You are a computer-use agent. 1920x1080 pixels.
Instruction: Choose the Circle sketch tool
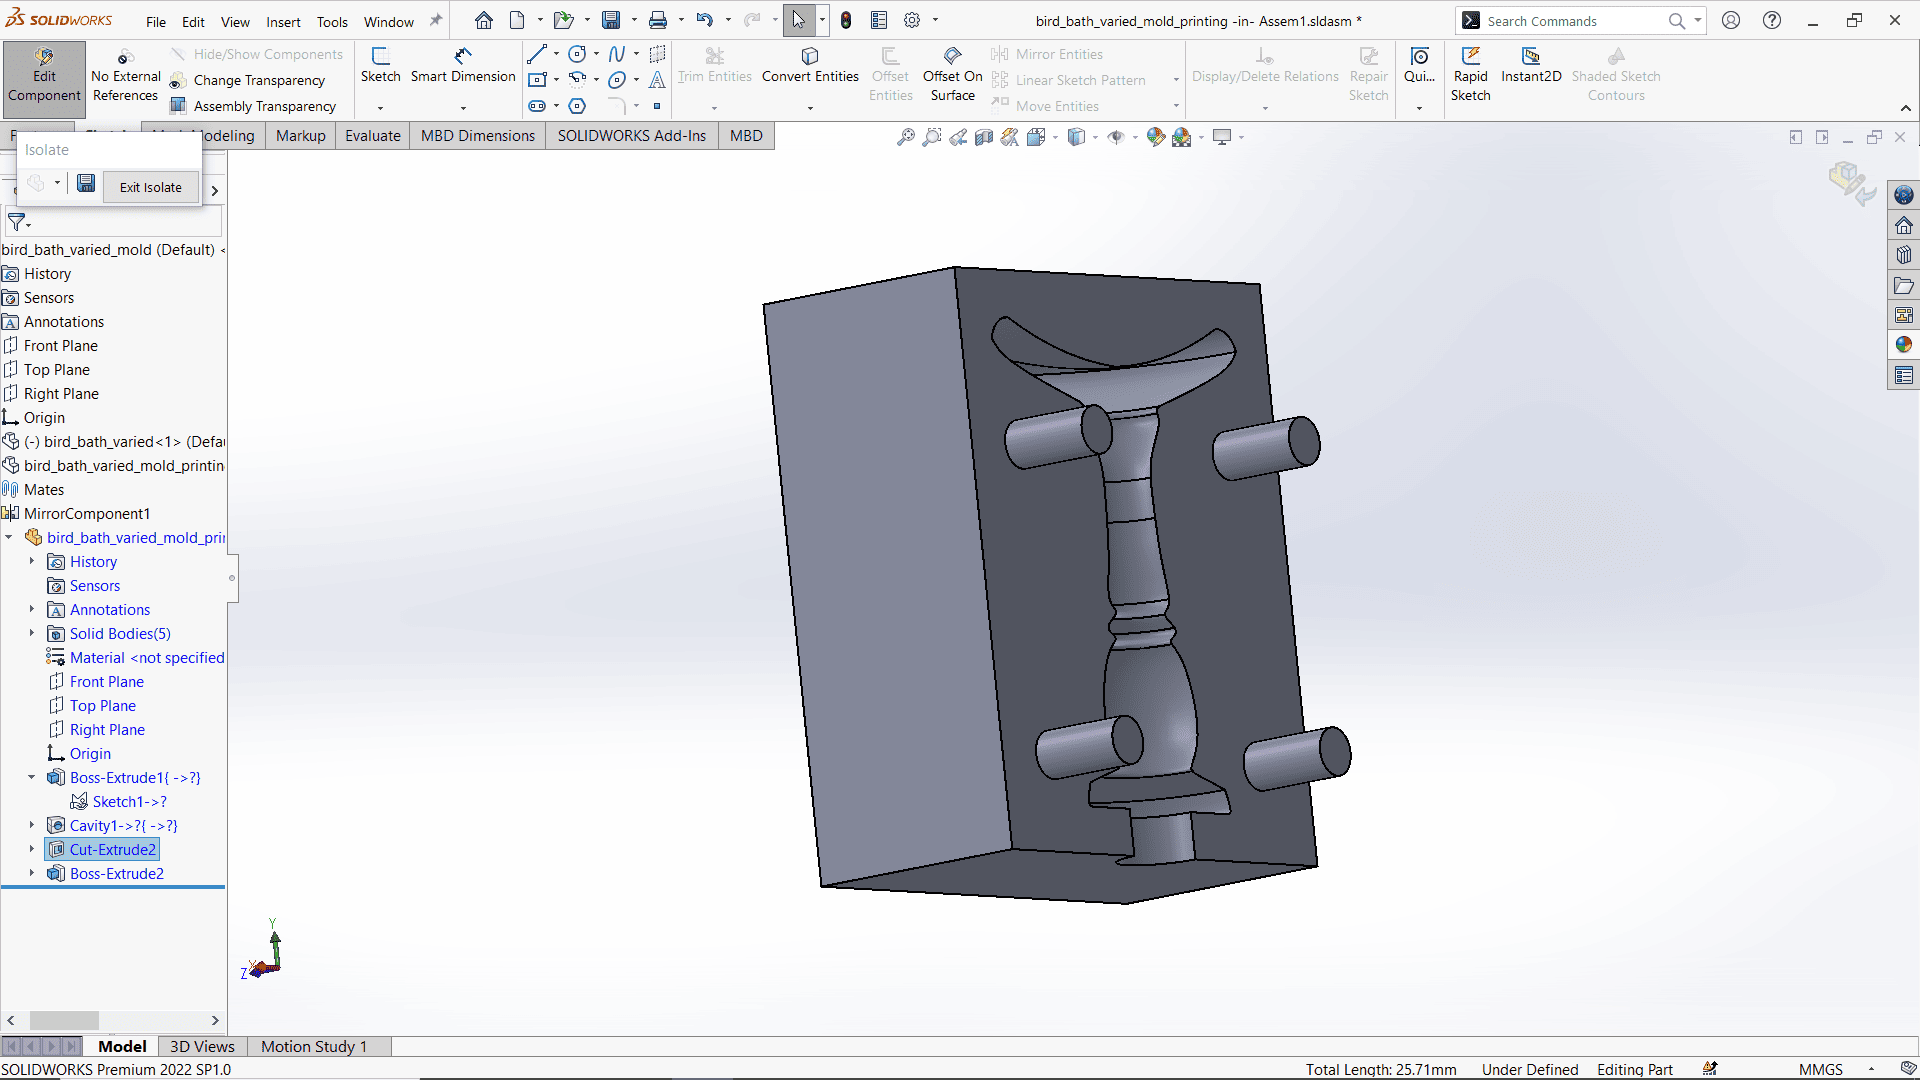[x=577, y=54]
